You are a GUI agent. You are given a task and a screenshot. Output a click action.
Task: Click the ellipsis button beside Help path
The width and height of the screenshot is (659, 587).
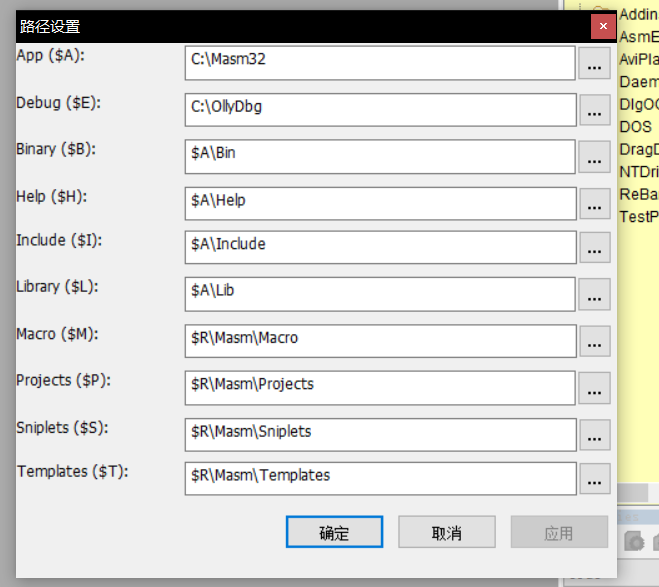click(x=595, y=203)
